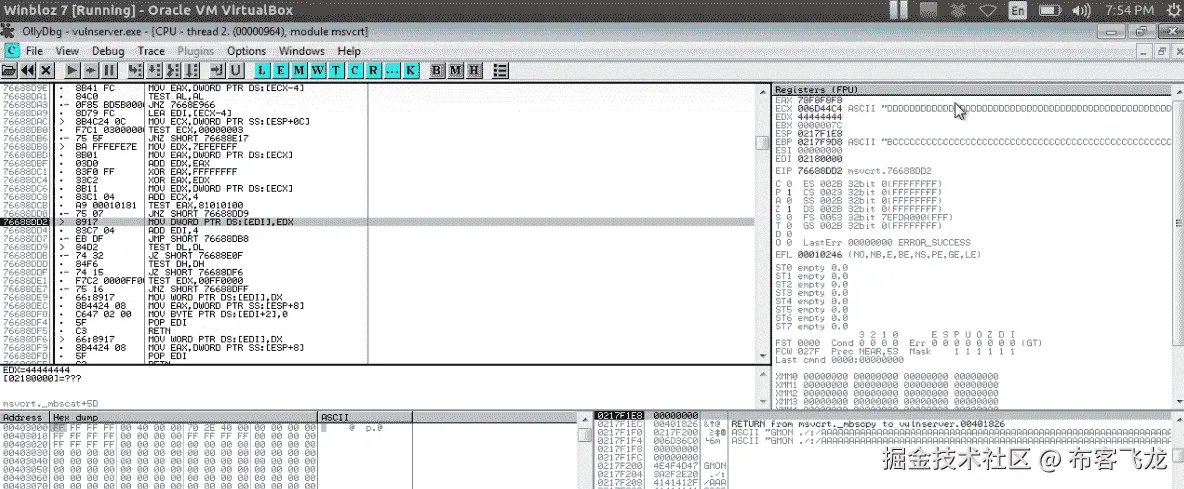Open Executable modules with E icon
This screenshot has width=1184, height=489.
coord(280,70)
